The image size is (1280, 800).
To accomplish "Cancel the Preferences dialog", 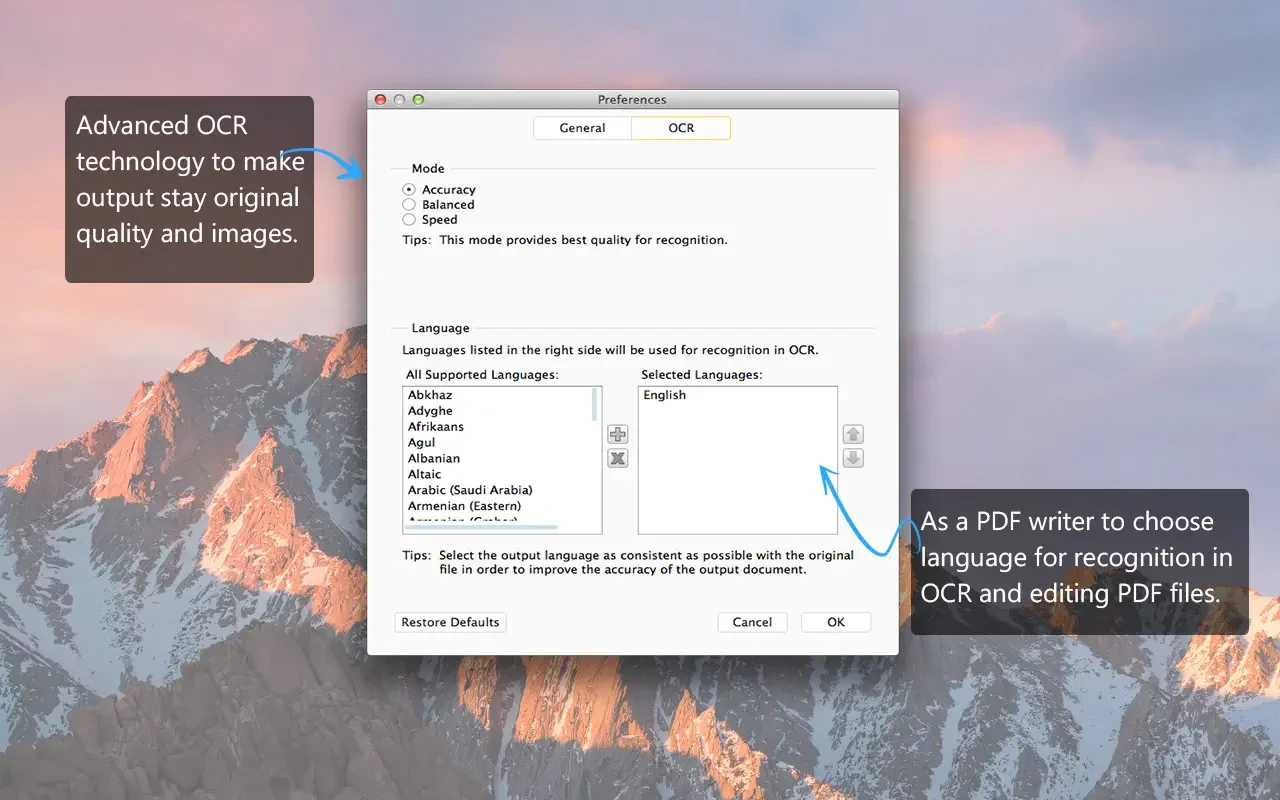I will 752,622.
